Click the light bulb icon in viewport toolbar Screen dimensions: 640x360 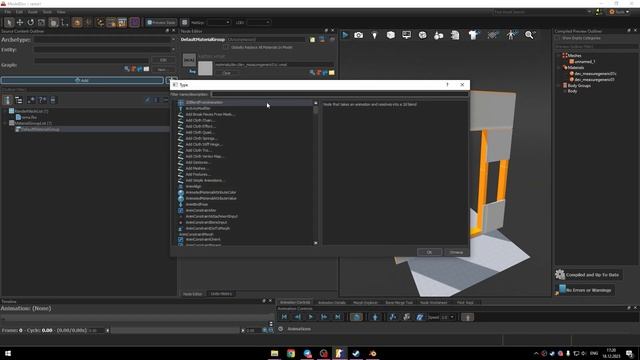[374, 36]
